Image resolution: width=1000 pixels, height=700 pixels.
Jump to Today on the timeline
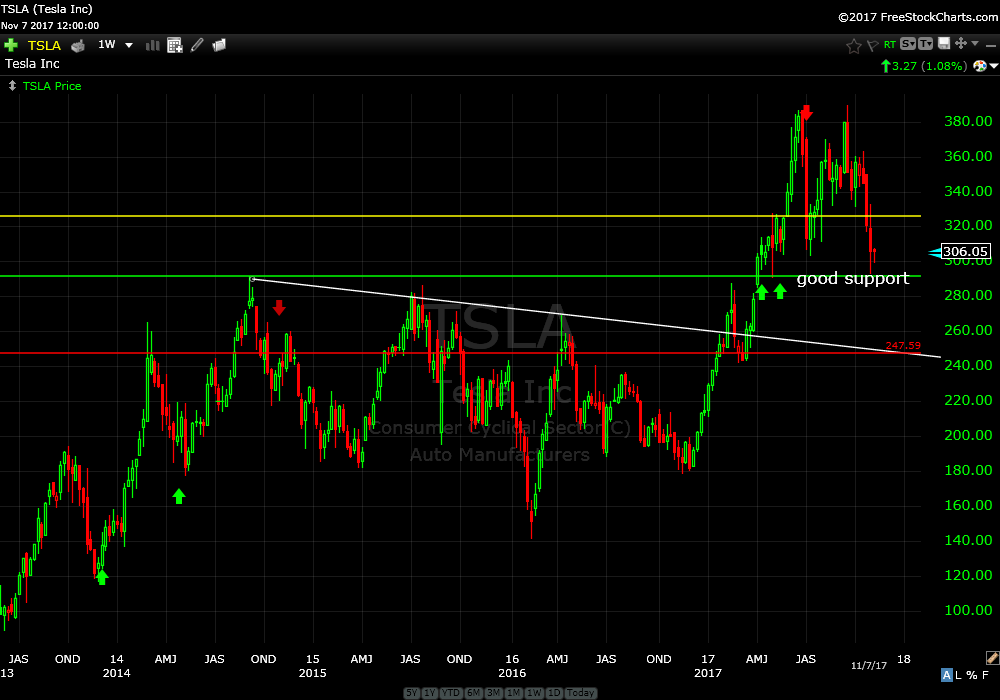[580, 693]
